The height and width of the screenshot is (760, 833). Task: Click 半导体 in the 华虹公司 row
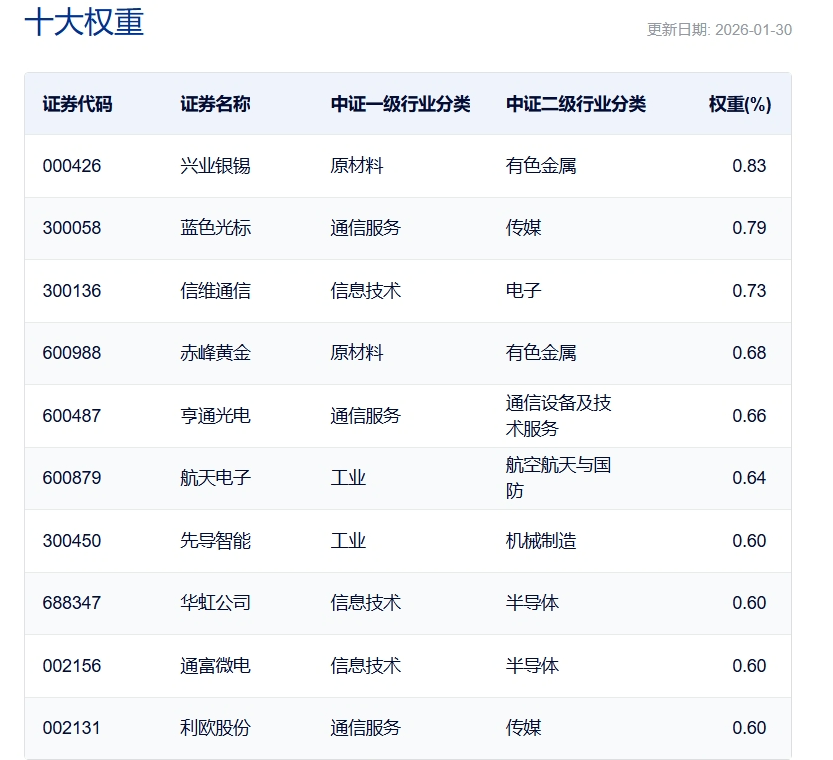pyautogui.click(x=532, y=603)
